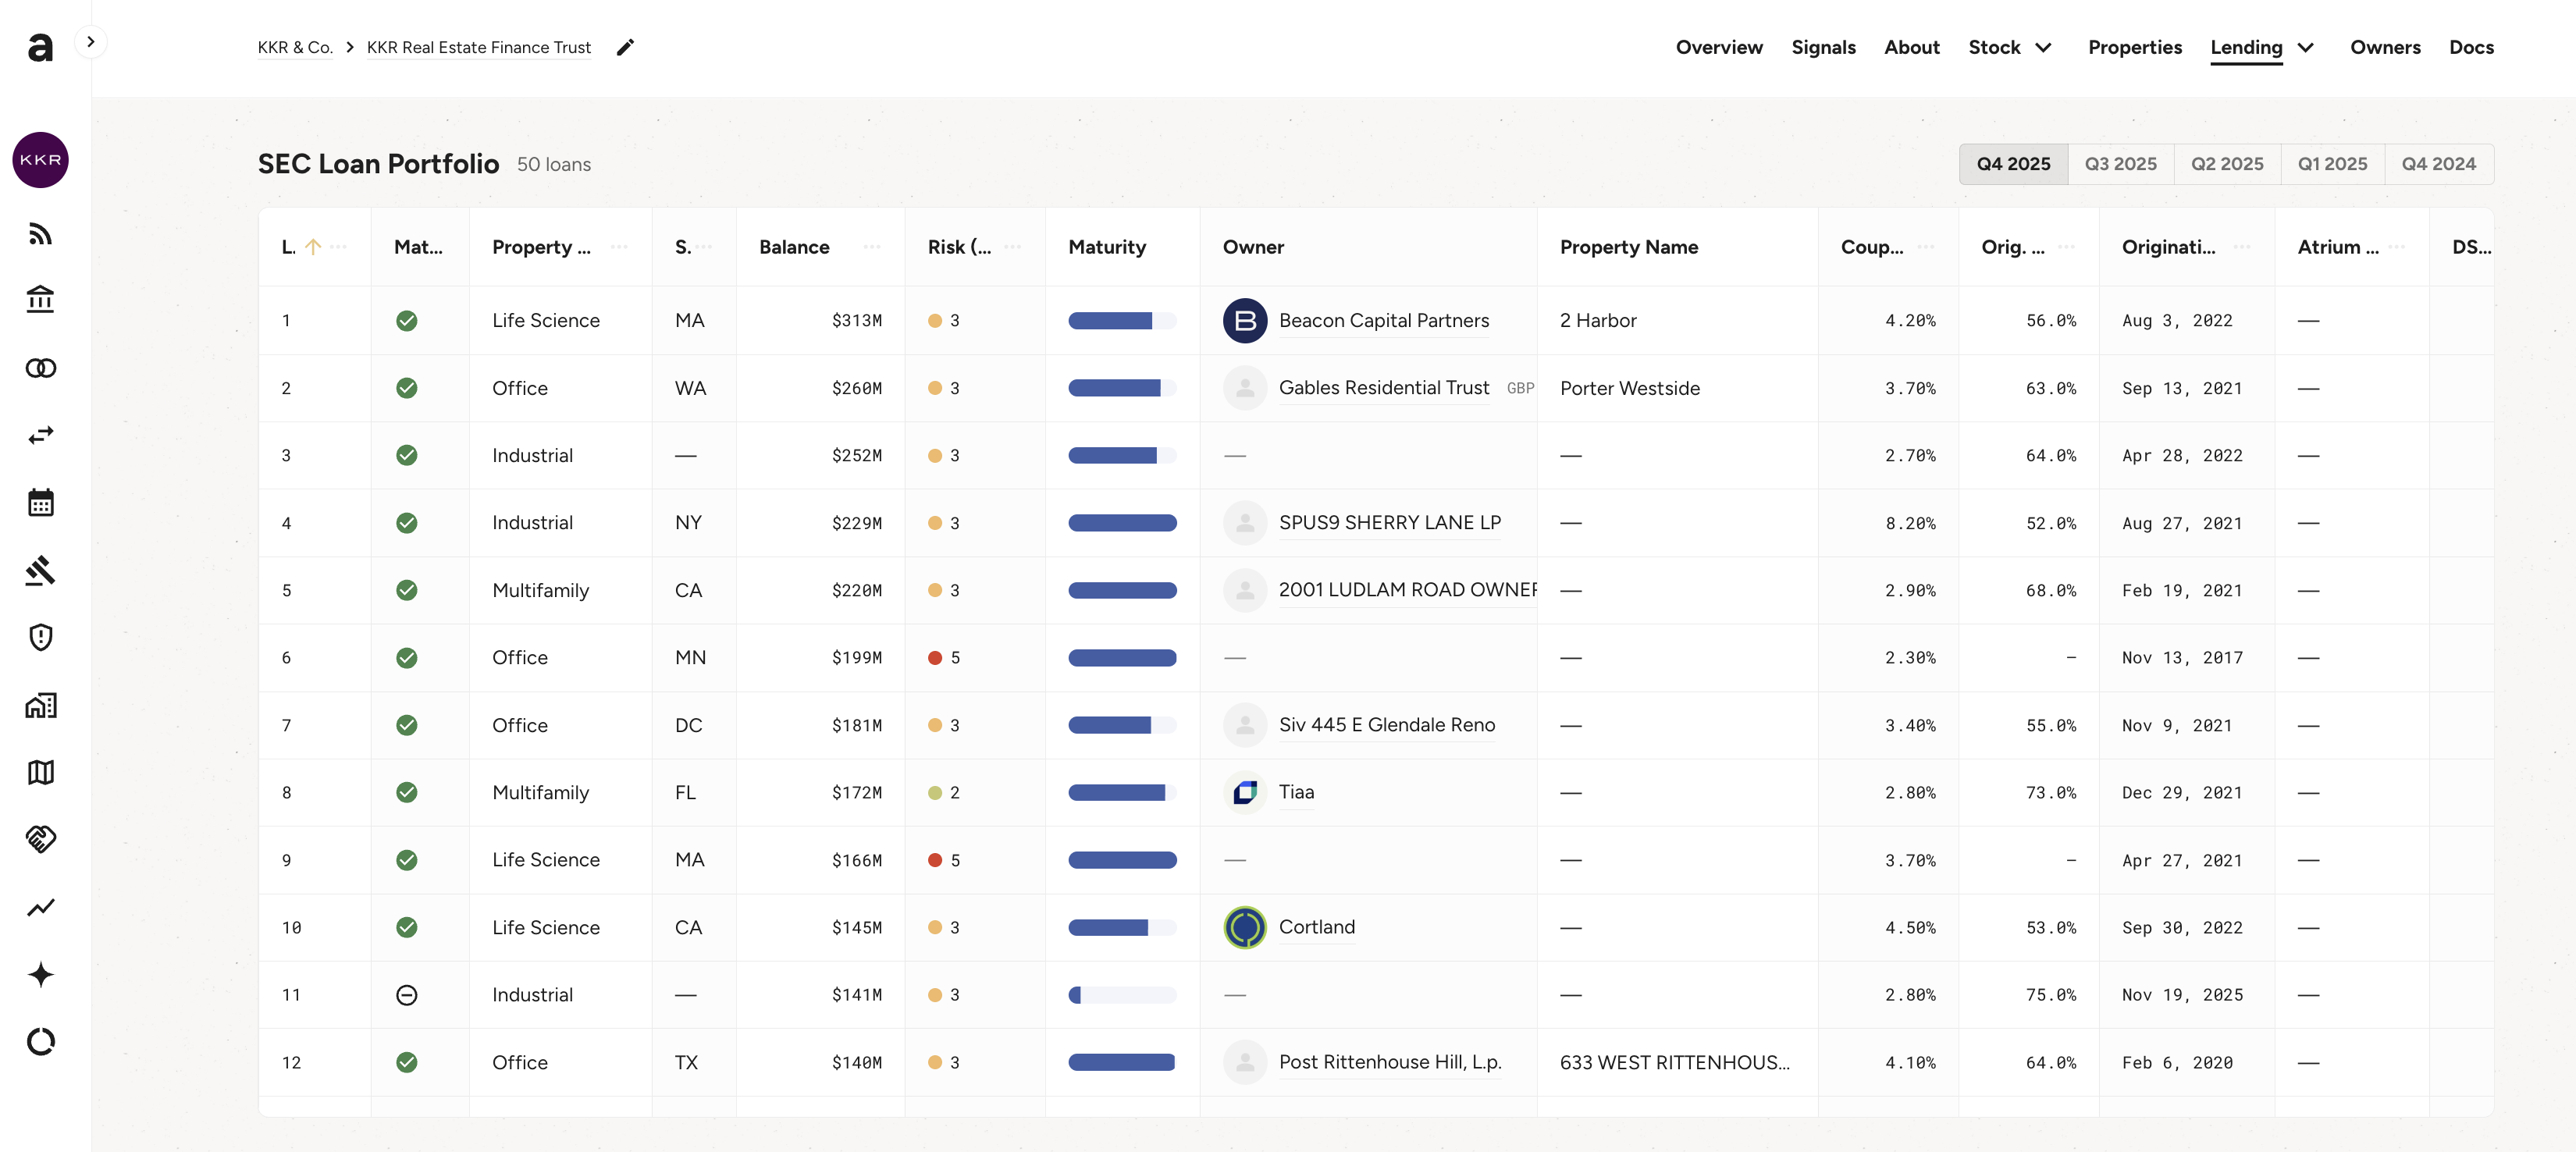Open the shield alert sidebar icon
Screen dimensions: 2576x1152
point(40,637)
